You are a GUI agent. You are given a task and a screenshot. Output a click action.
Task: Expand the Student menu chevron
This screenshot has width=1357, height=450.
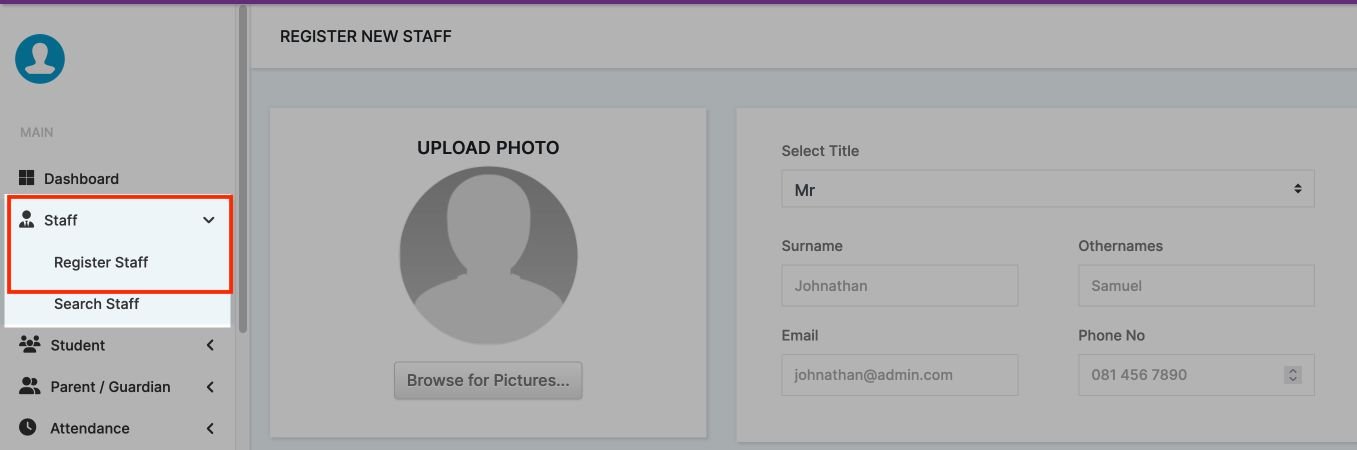210,345
